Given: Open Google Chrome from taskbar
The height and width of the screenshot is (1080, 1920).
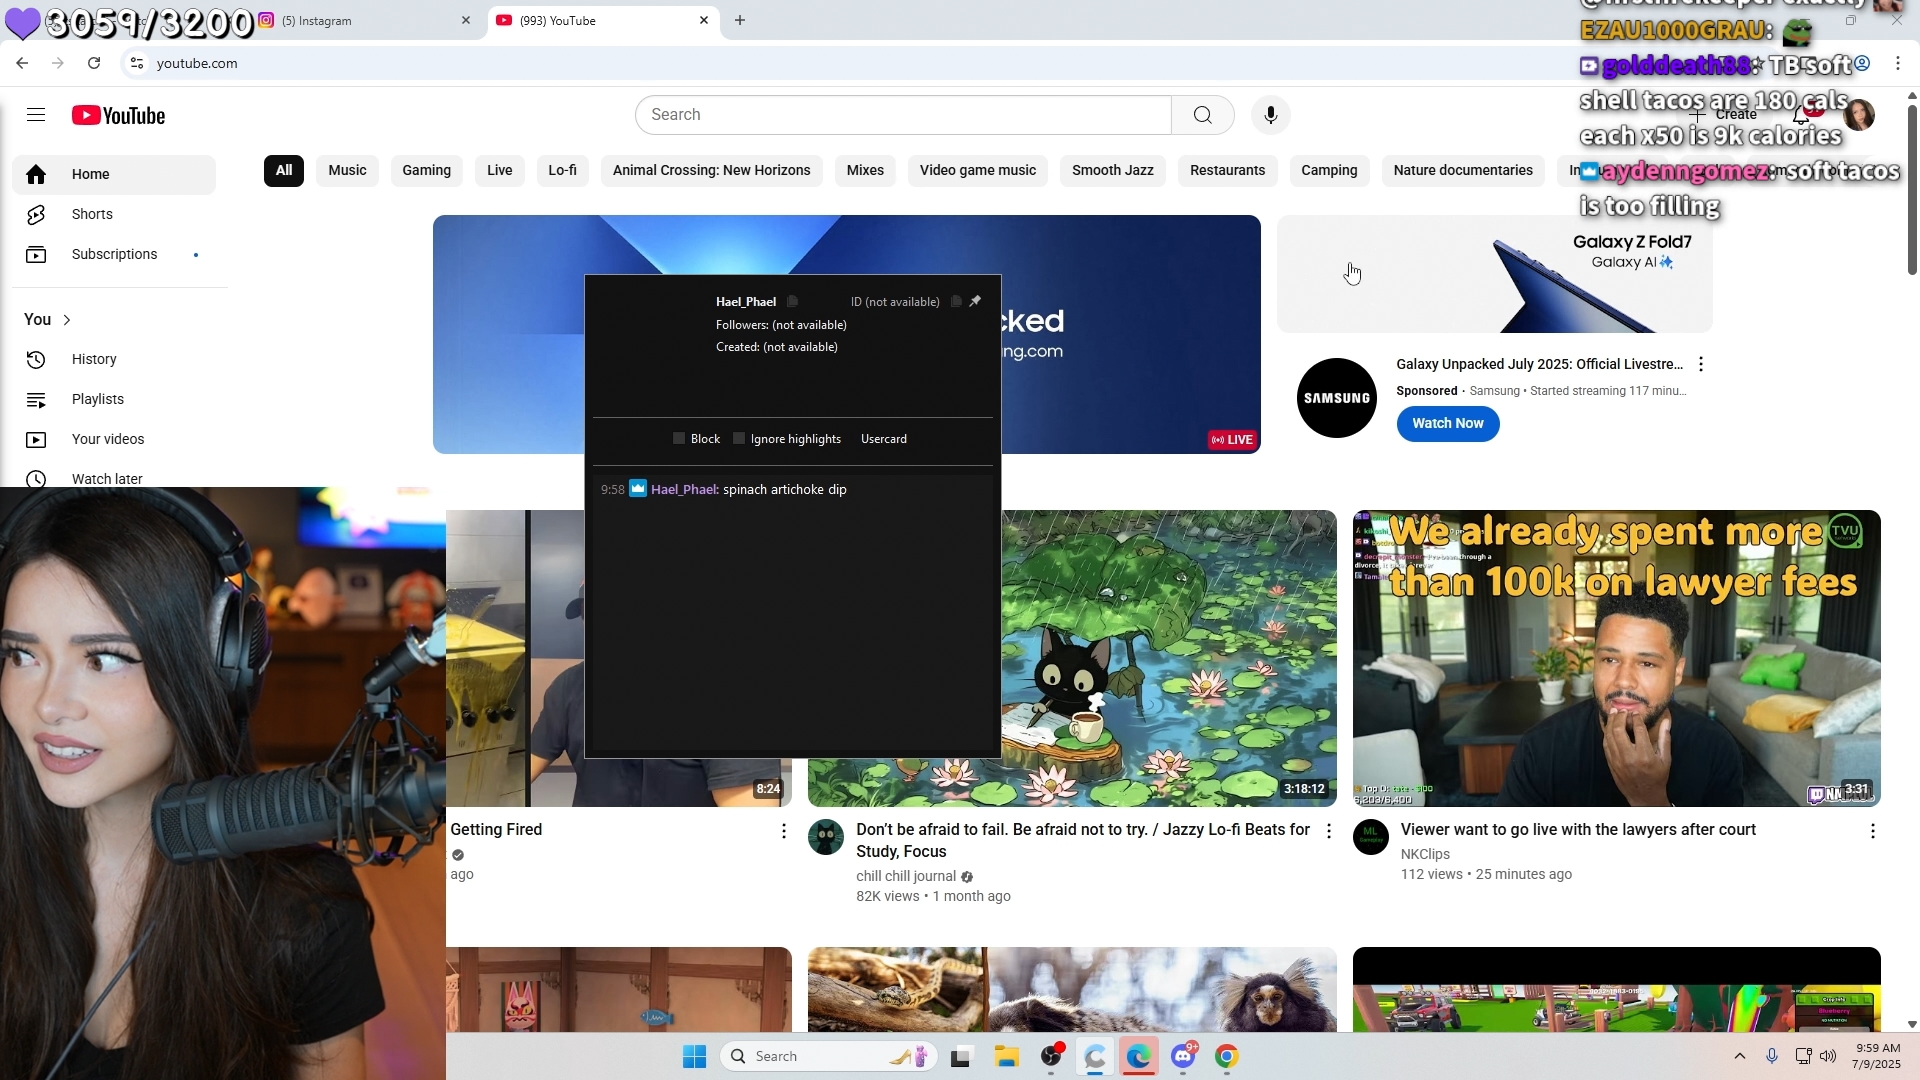Looking at the screenshot, I should point(1227,1056).
